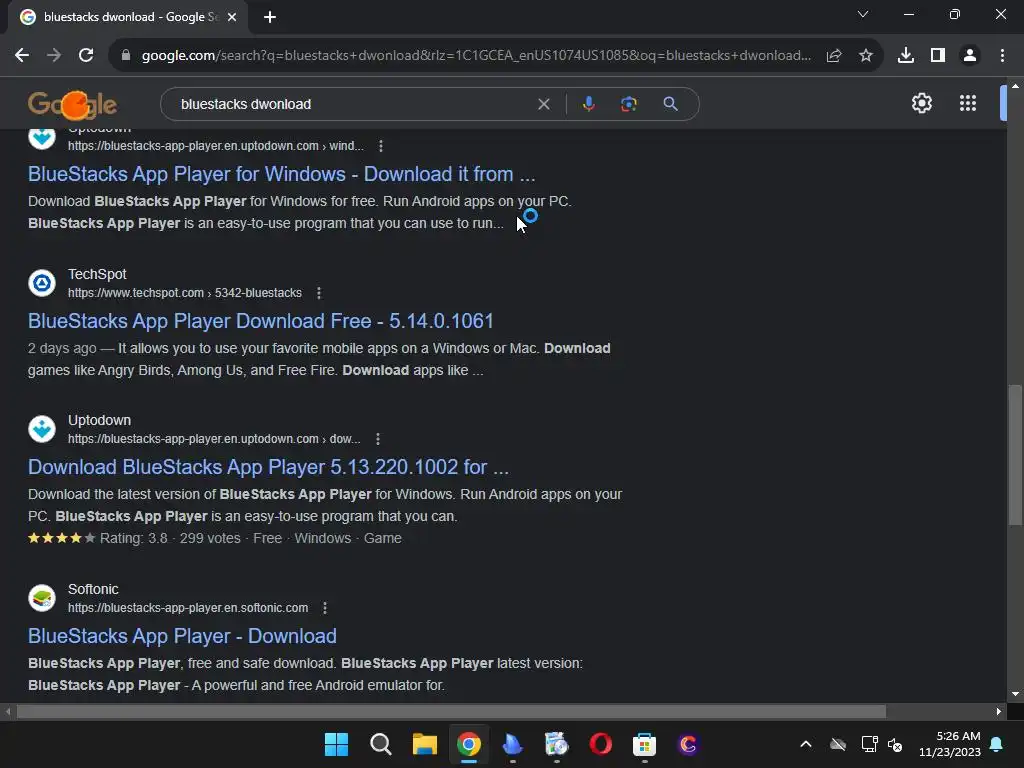
Task: Open more options for Softonic result
Action: pyautogui.click(x=325, y=608)
